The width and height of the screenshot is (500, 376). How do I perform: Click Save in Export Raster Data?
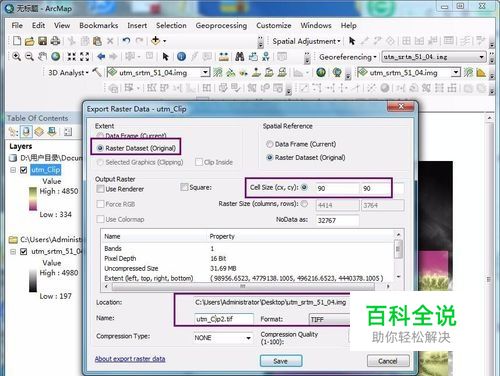(x=281, y=361)
